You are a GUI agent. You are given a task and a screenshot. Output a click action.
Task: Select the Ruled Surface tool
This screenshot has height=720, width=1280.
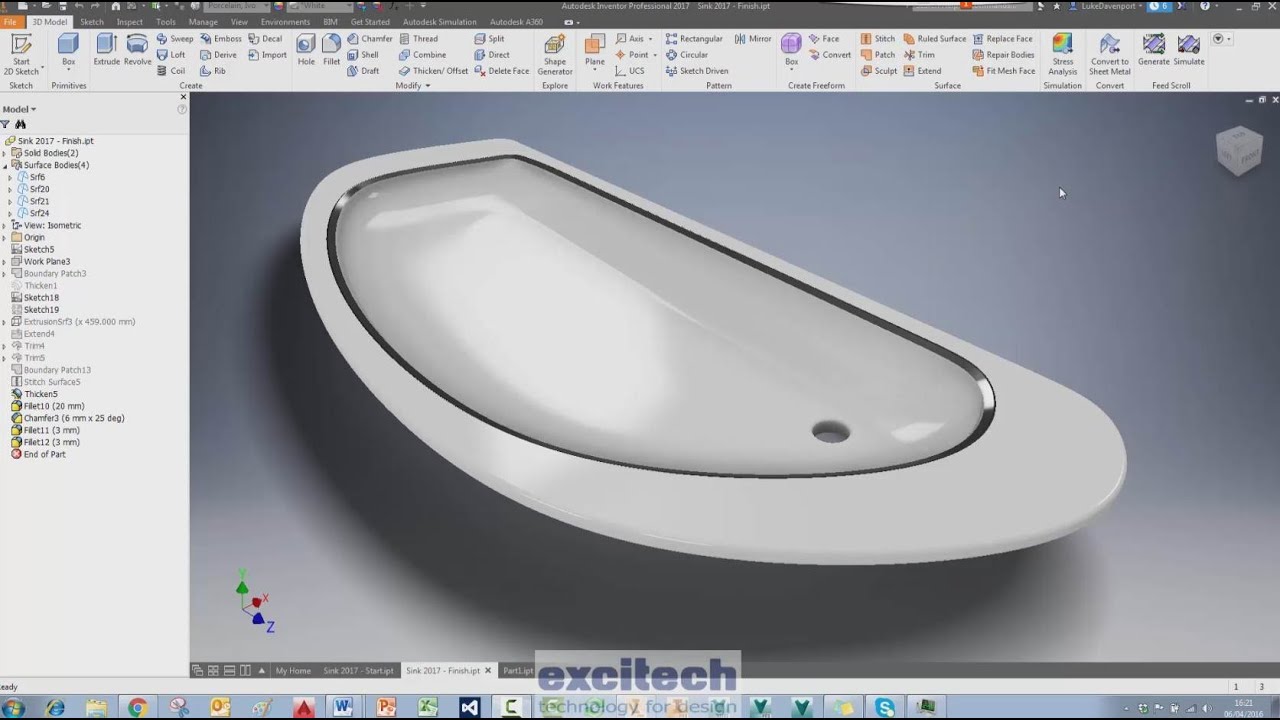[x=934, y=39]
